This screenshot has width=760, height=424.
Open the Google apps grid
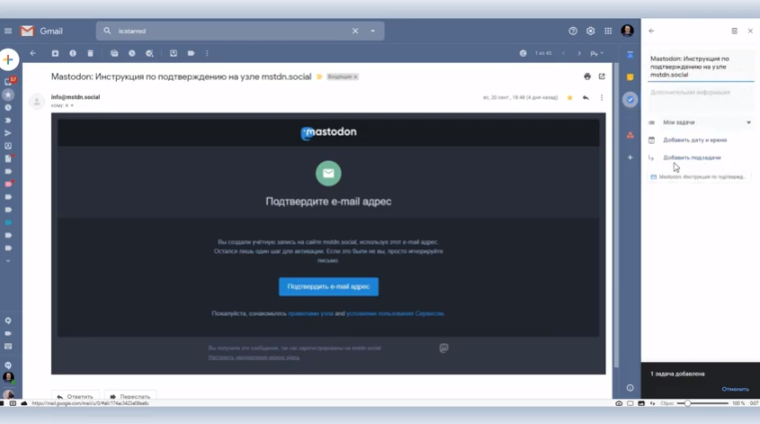[608, 31]
